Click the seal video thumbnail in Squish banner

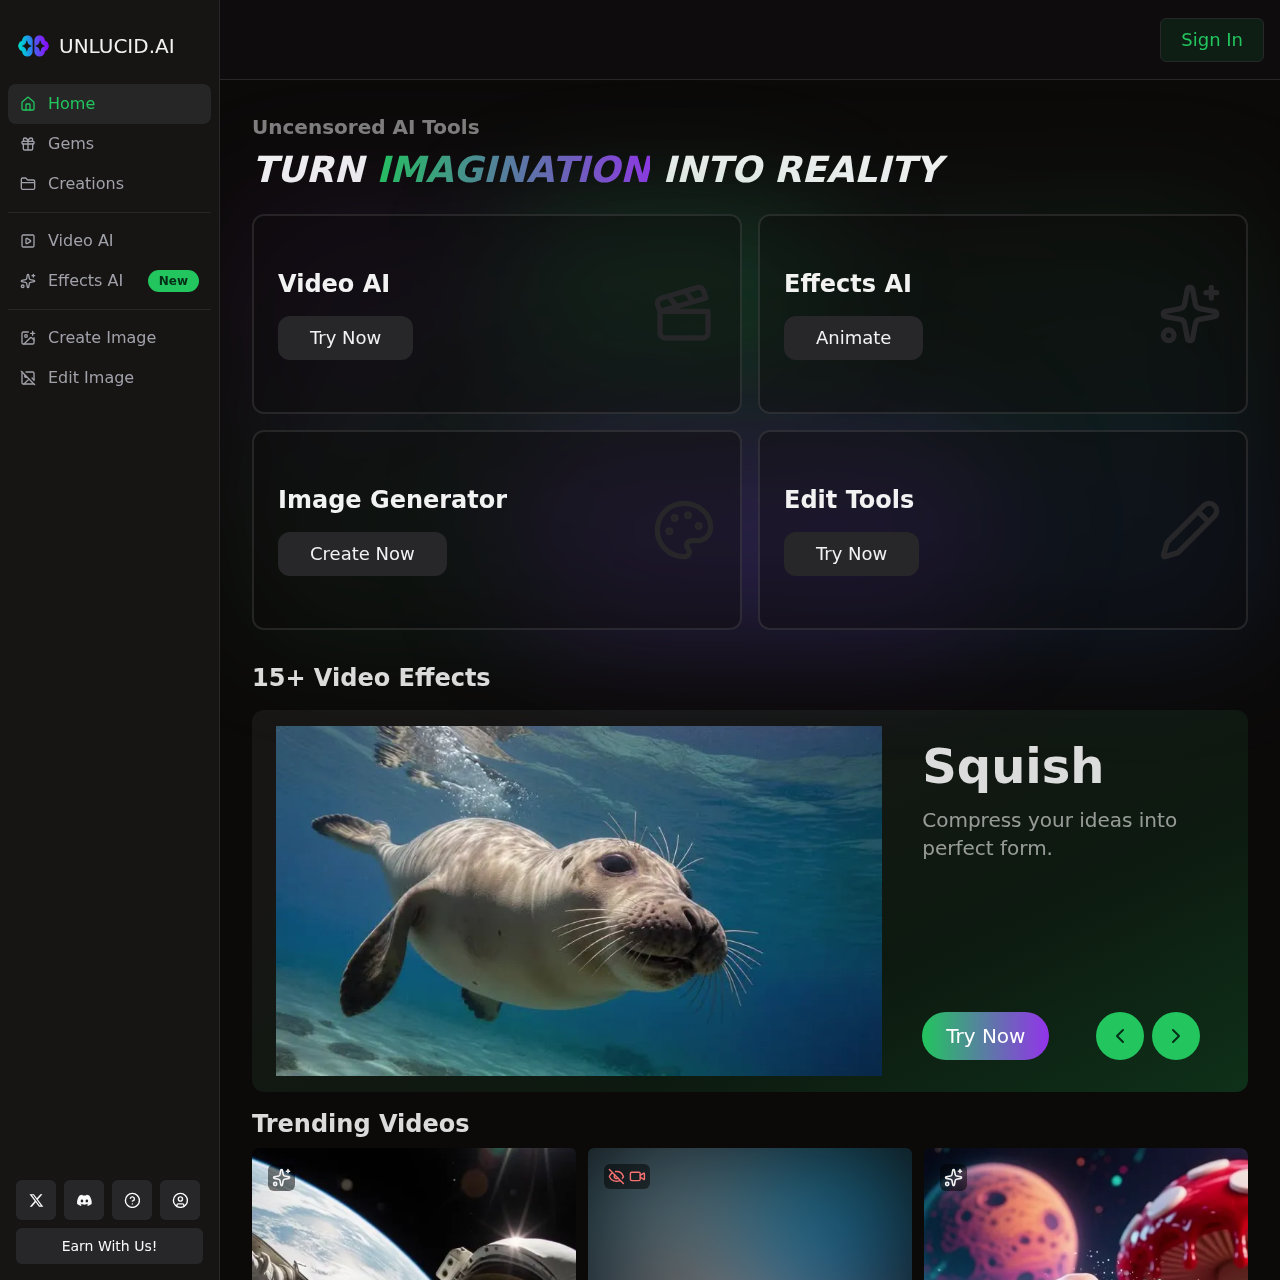[578, 900]
